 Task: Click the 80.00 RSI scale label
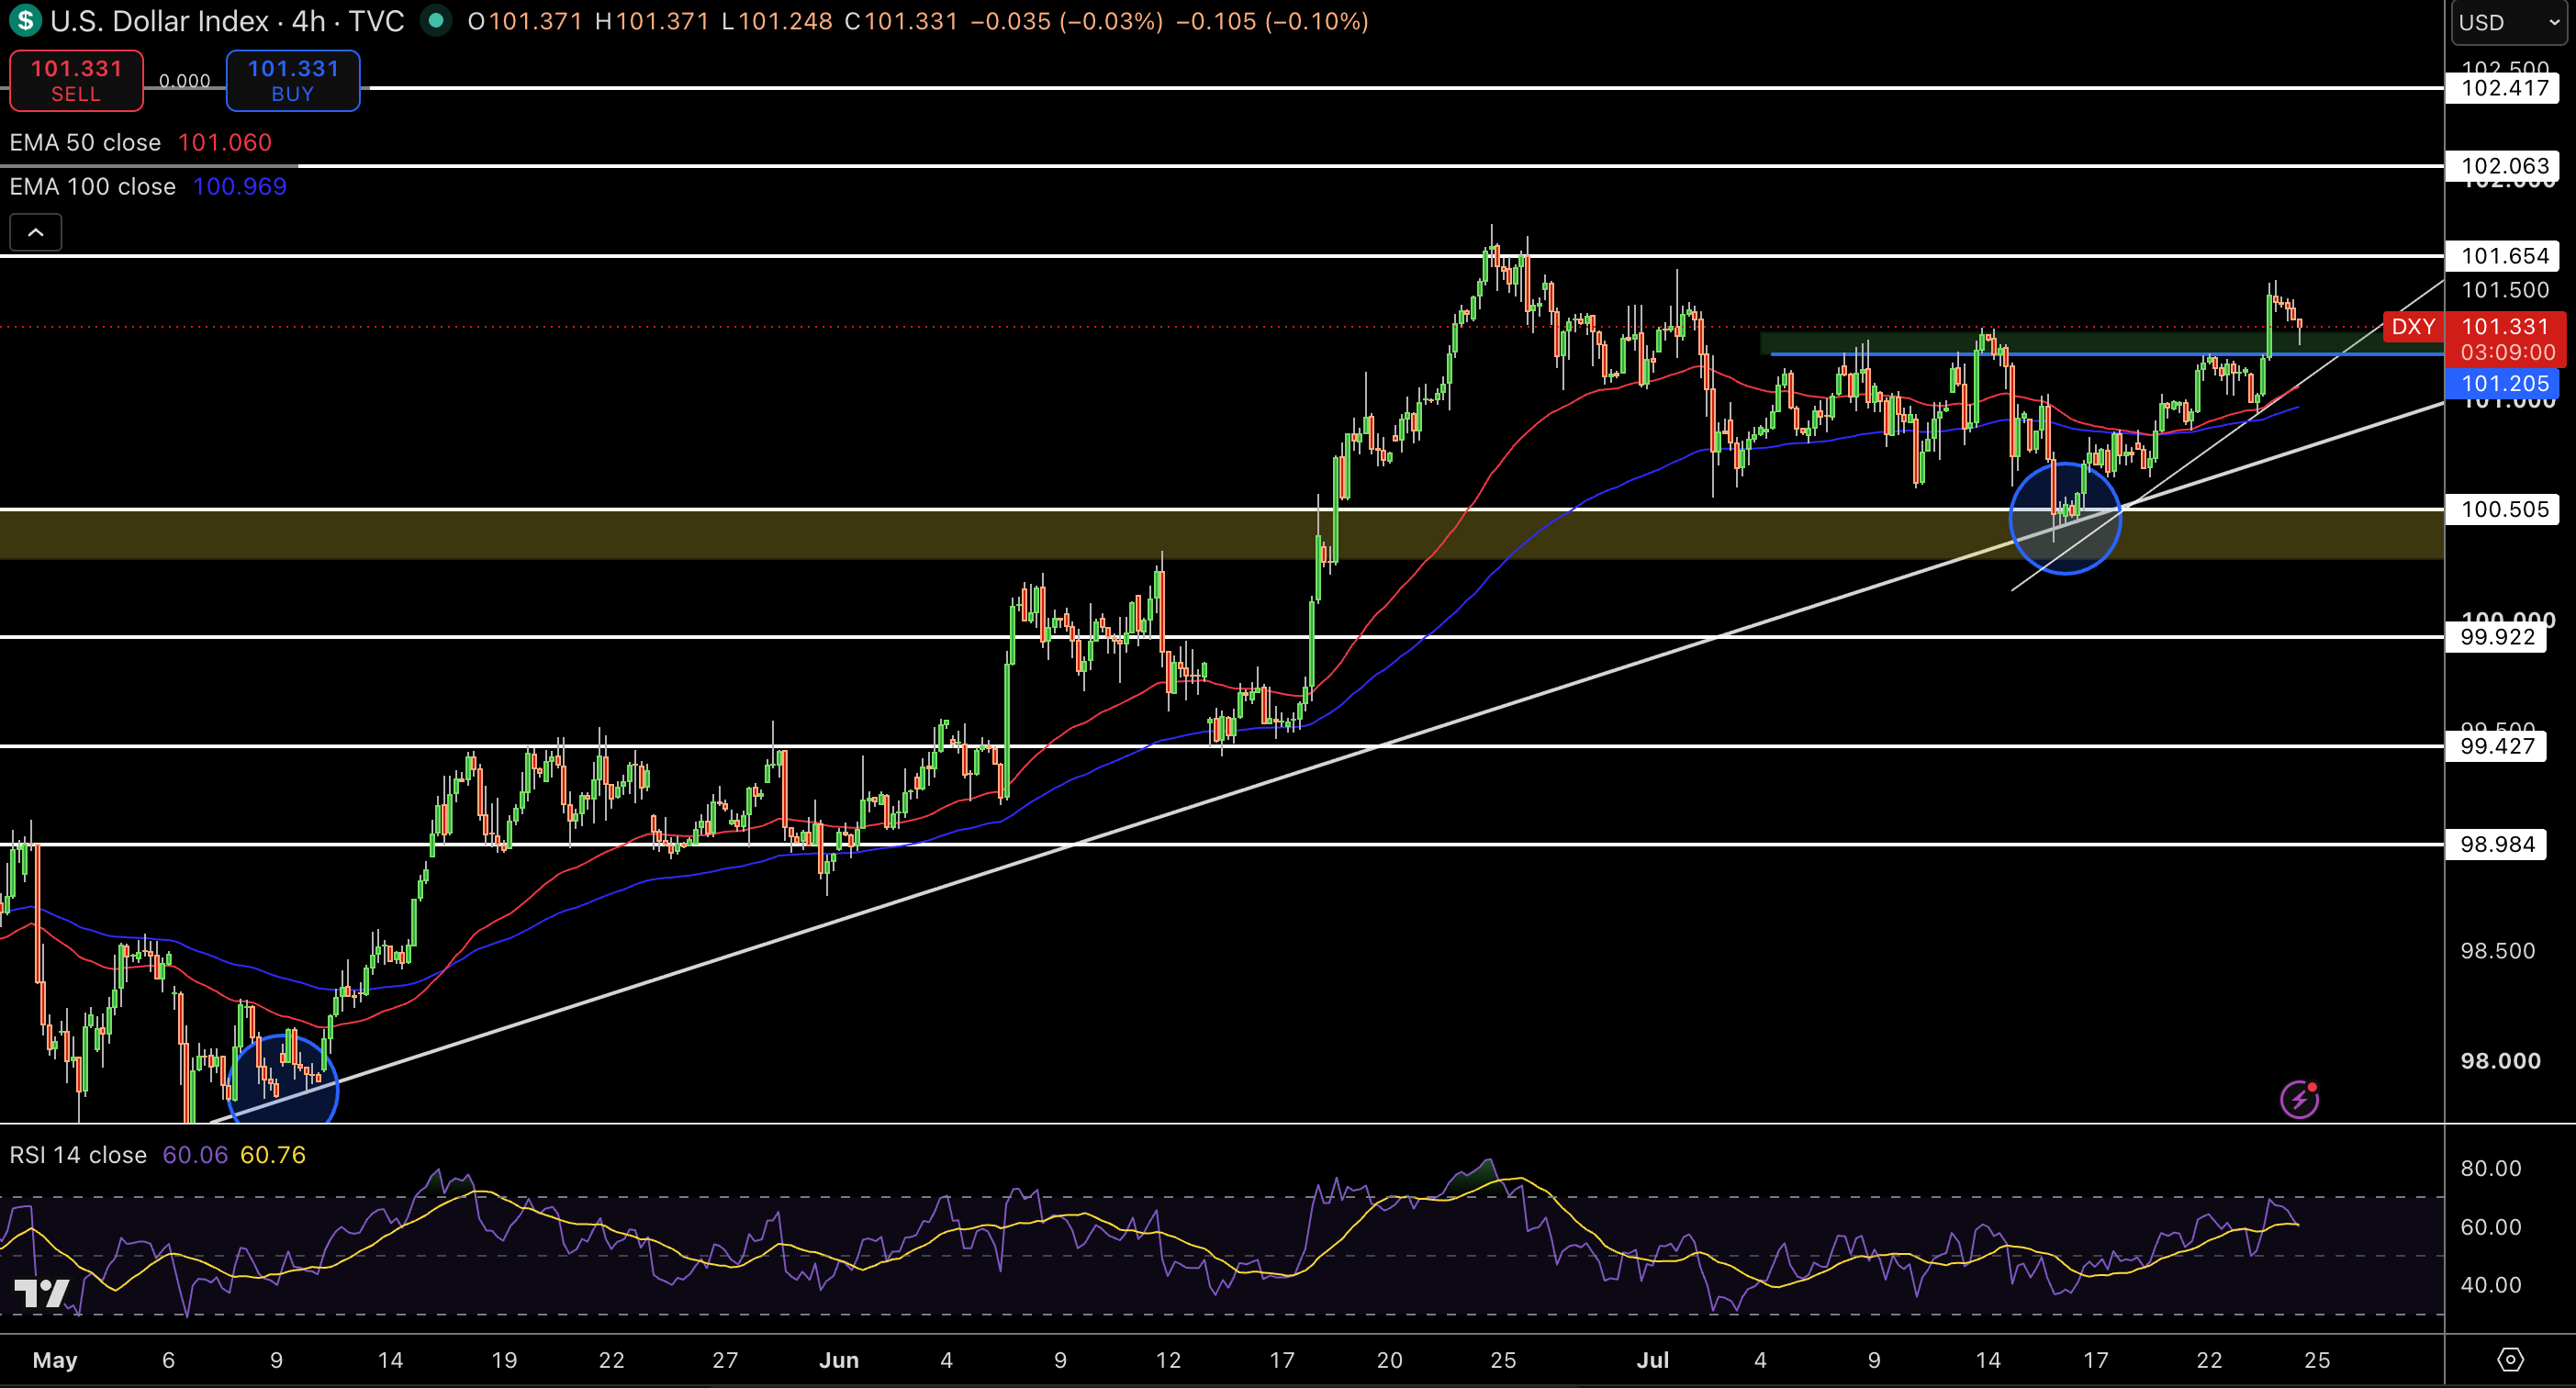tap(2490, 1169)
